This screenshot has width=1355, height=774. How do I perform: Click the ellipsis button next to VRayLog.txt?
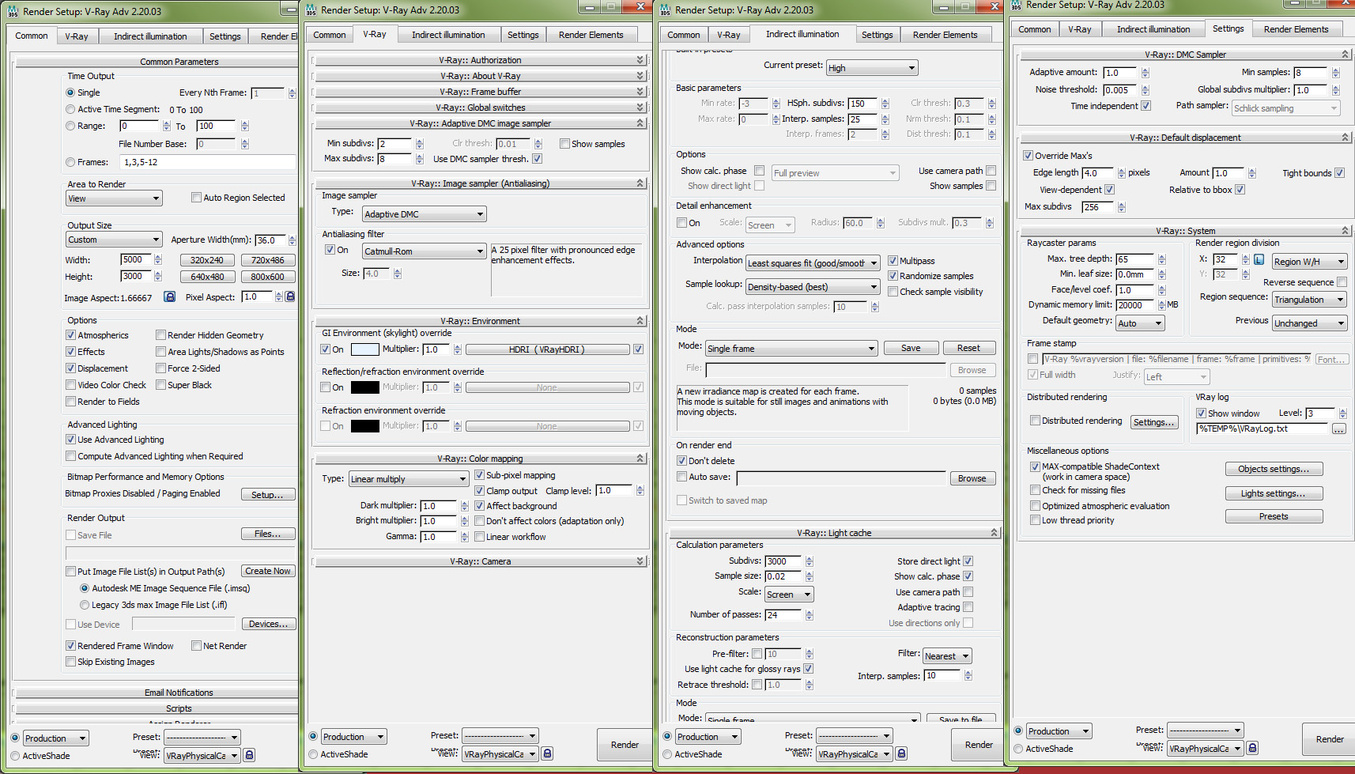pyautogui.click(x=1338, y=429)
